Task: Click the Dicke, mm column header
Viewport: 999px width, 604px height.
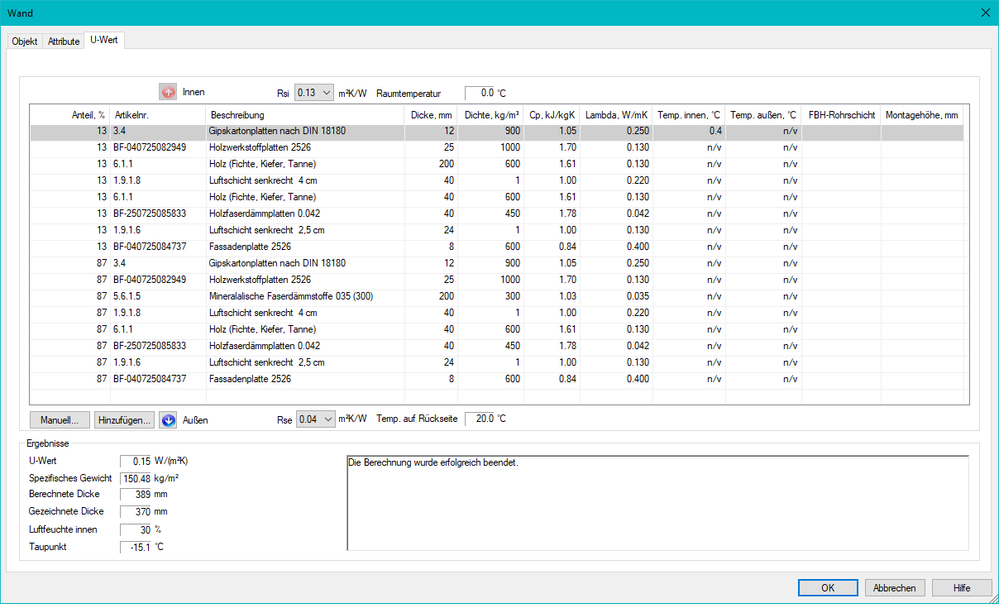Action: [x=431, y=115]
